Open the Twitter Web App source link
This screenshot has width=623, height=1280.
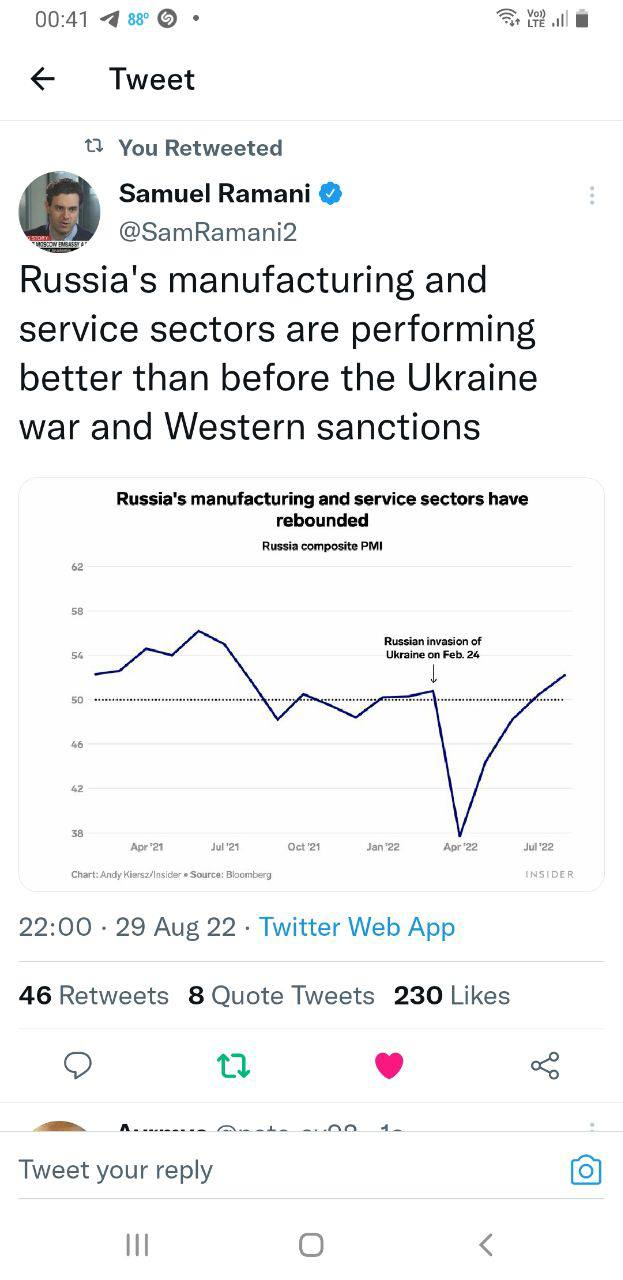pos(357,927)
